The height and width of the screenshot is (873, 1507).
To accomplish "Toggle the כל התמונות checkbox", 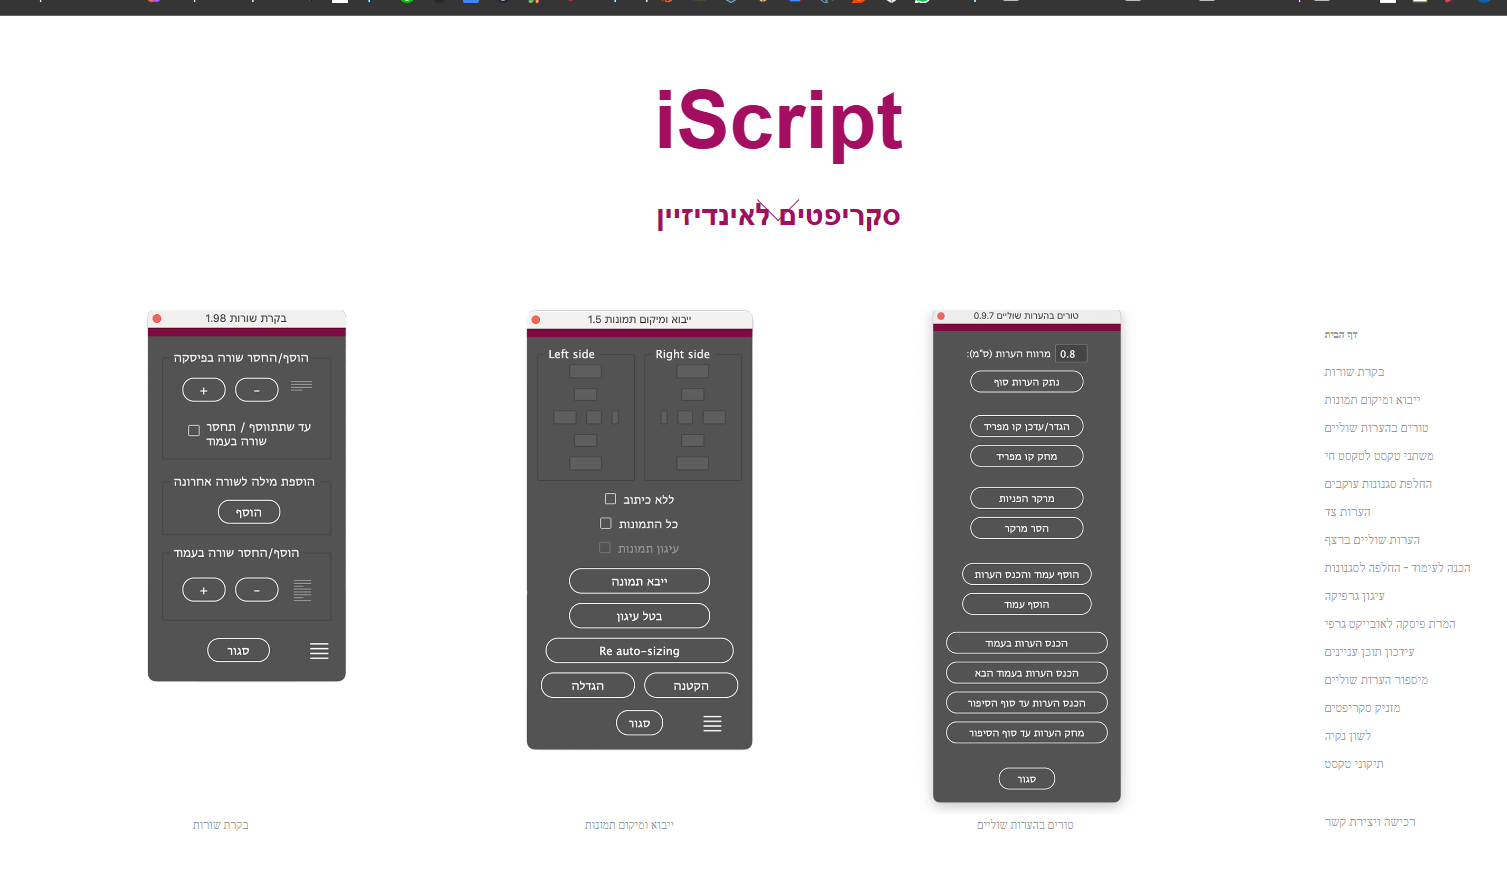I will click(606, 523).
